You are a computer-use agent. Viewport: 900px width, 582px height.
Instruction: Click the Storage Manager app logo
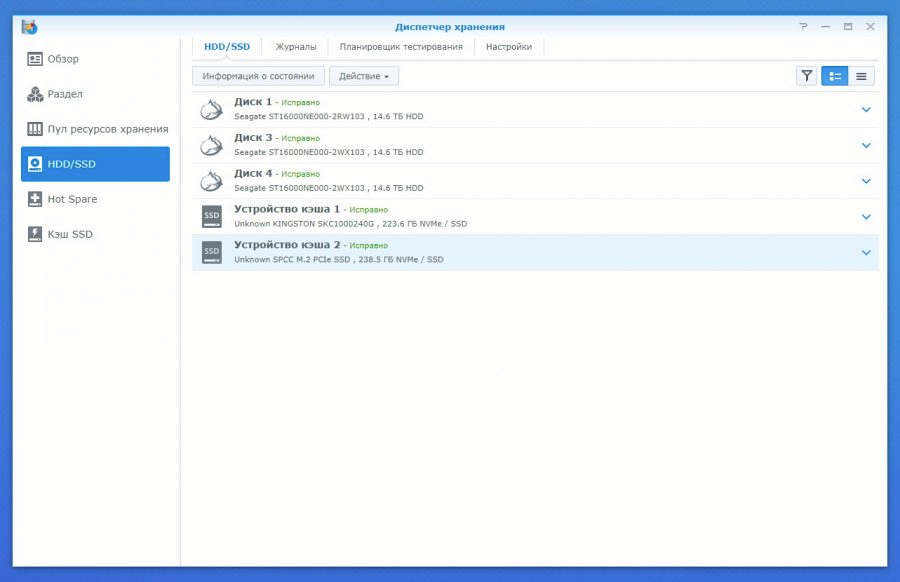30,27
